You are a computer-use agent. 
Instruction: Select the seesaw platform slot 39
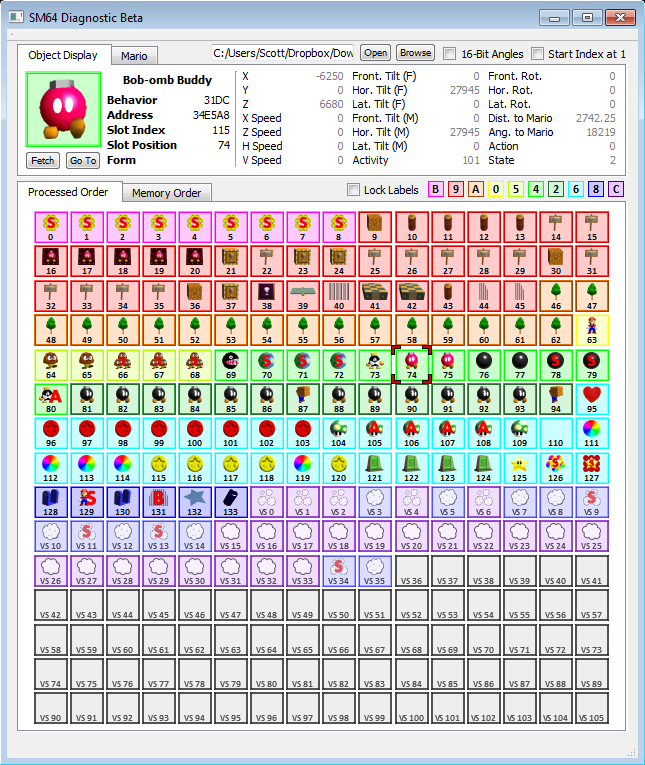coord(303,296)
